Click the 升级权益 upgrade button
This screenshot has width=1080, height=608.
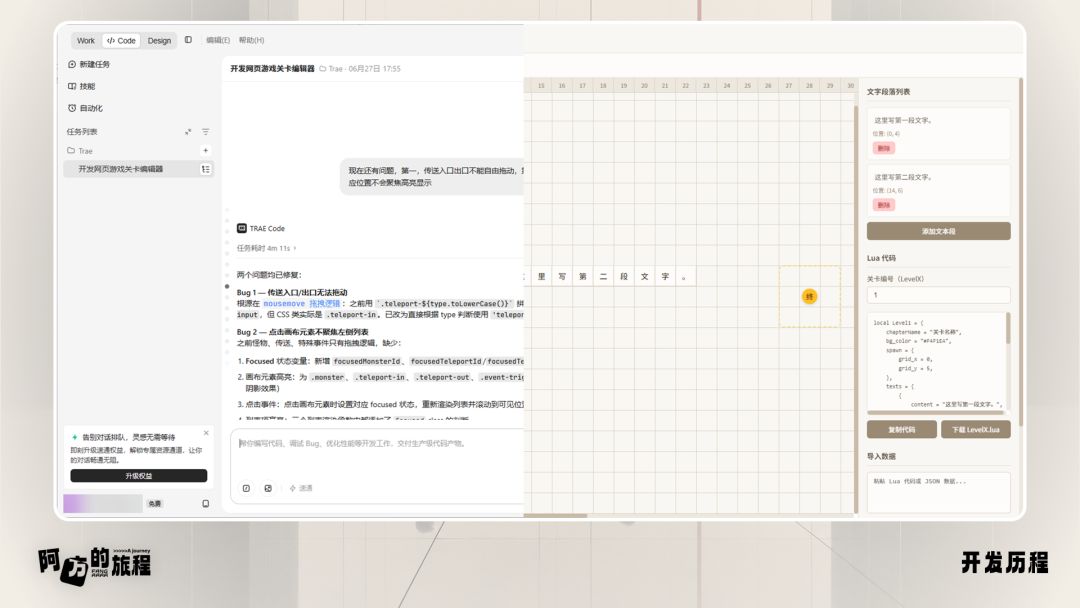138,476
